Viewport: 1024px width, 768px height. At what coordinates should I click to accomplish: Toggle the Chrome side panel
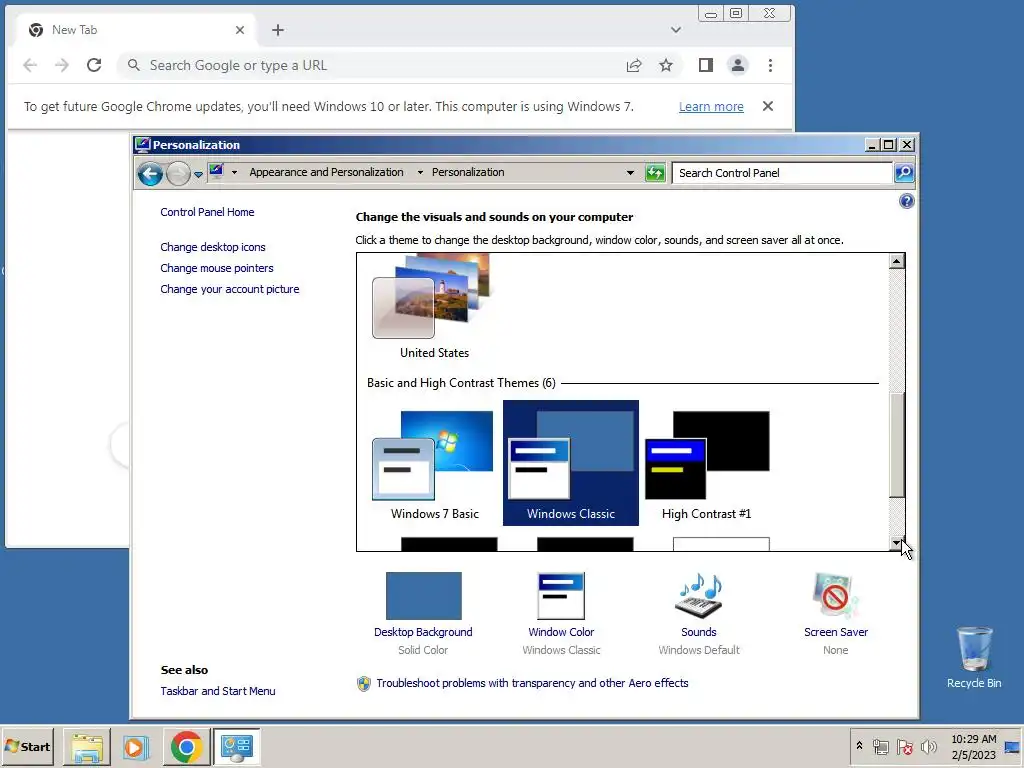tap(705, 65)
